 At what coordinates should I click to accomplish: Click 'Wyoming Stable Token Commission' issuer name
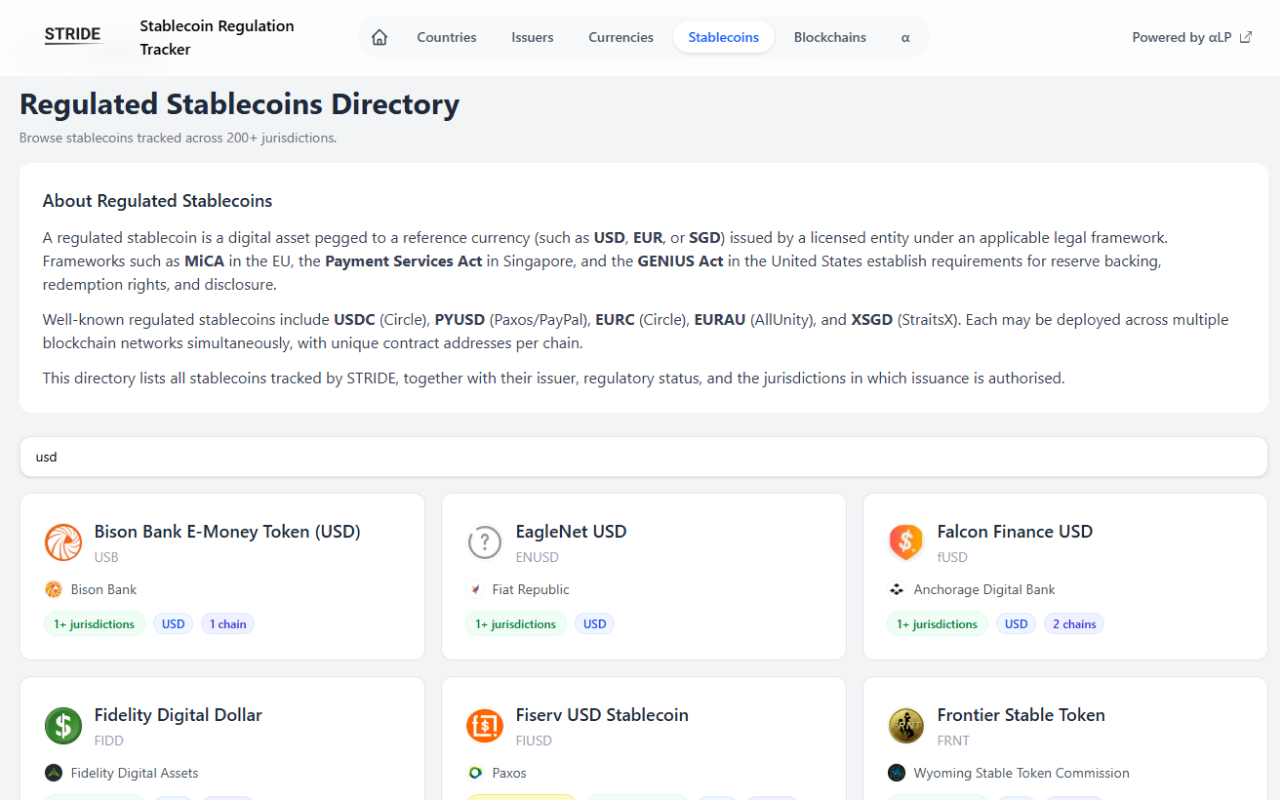(x=1021, y=773)
